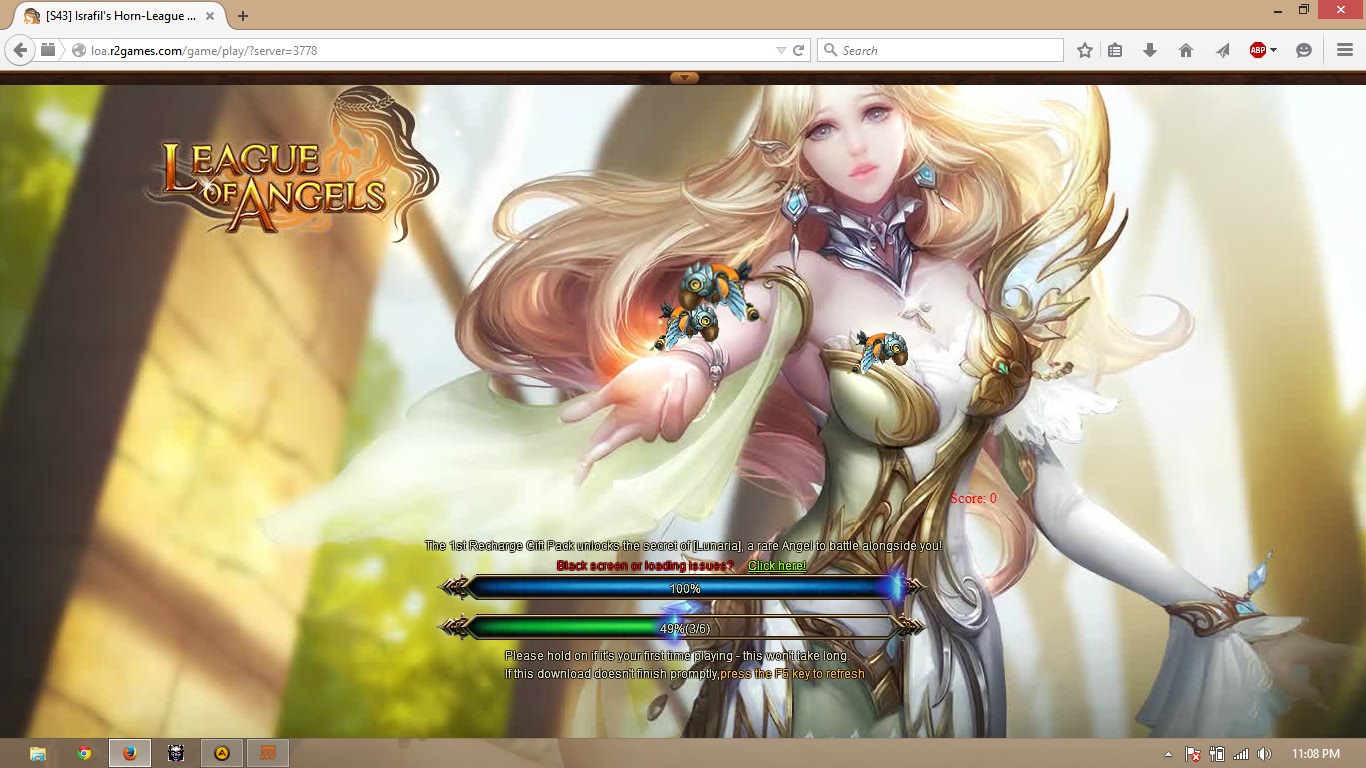This screenshot has height=768, width=1366.
Task: Click the volume speaker tray icon
Action: (1265, 754)
